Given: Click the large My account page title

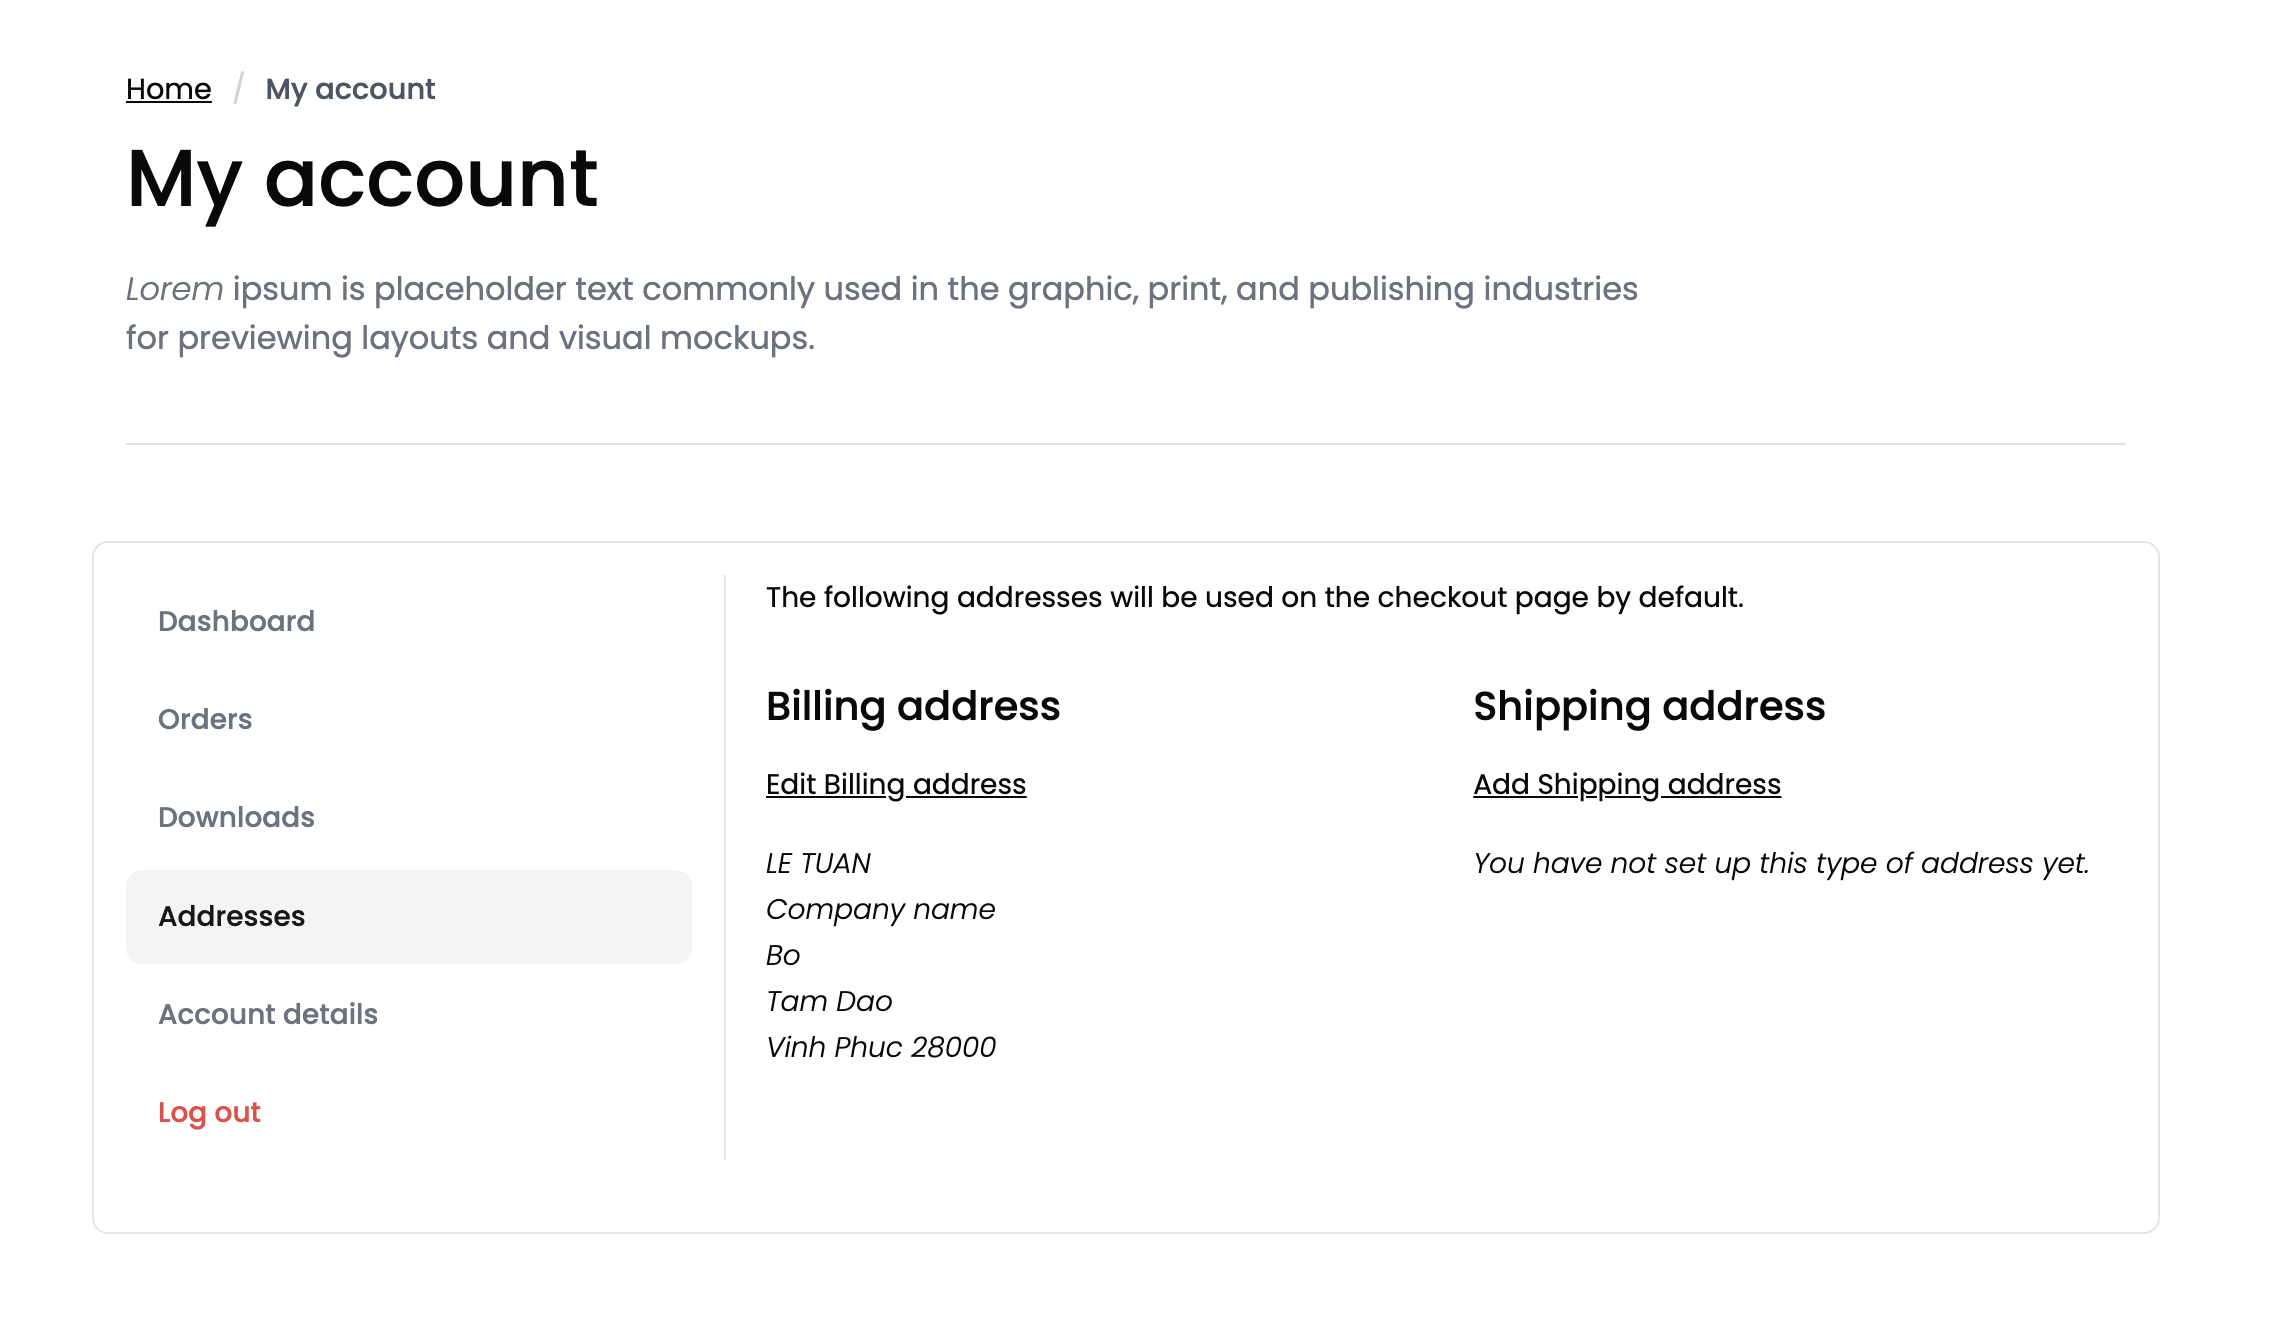Looking at the screenshot, I should point(362,179).
